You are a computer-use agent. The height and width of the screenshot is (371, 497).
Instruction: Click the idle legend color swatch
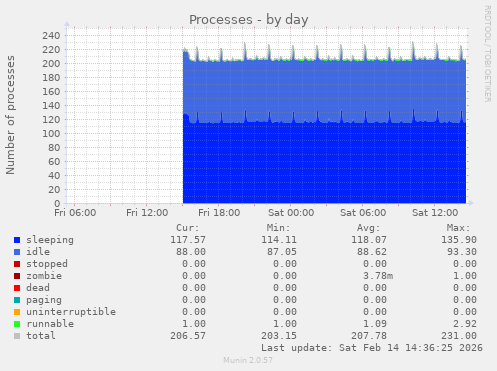(17, 252)
